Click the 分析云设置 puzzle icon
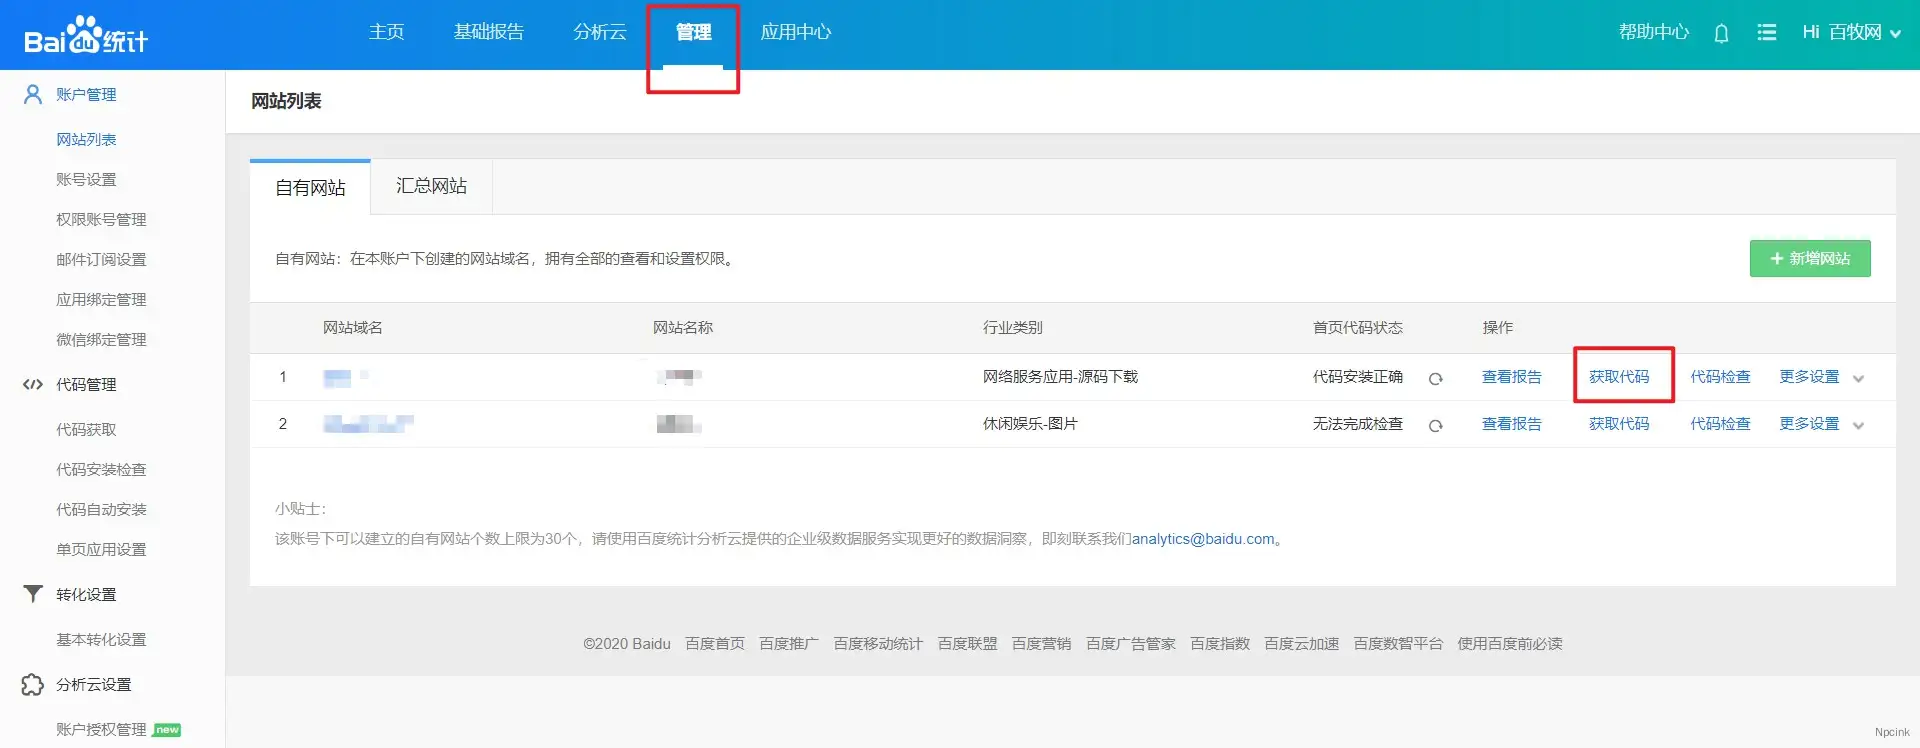This screenshot has height=748, width=1920. click(33, 684)
